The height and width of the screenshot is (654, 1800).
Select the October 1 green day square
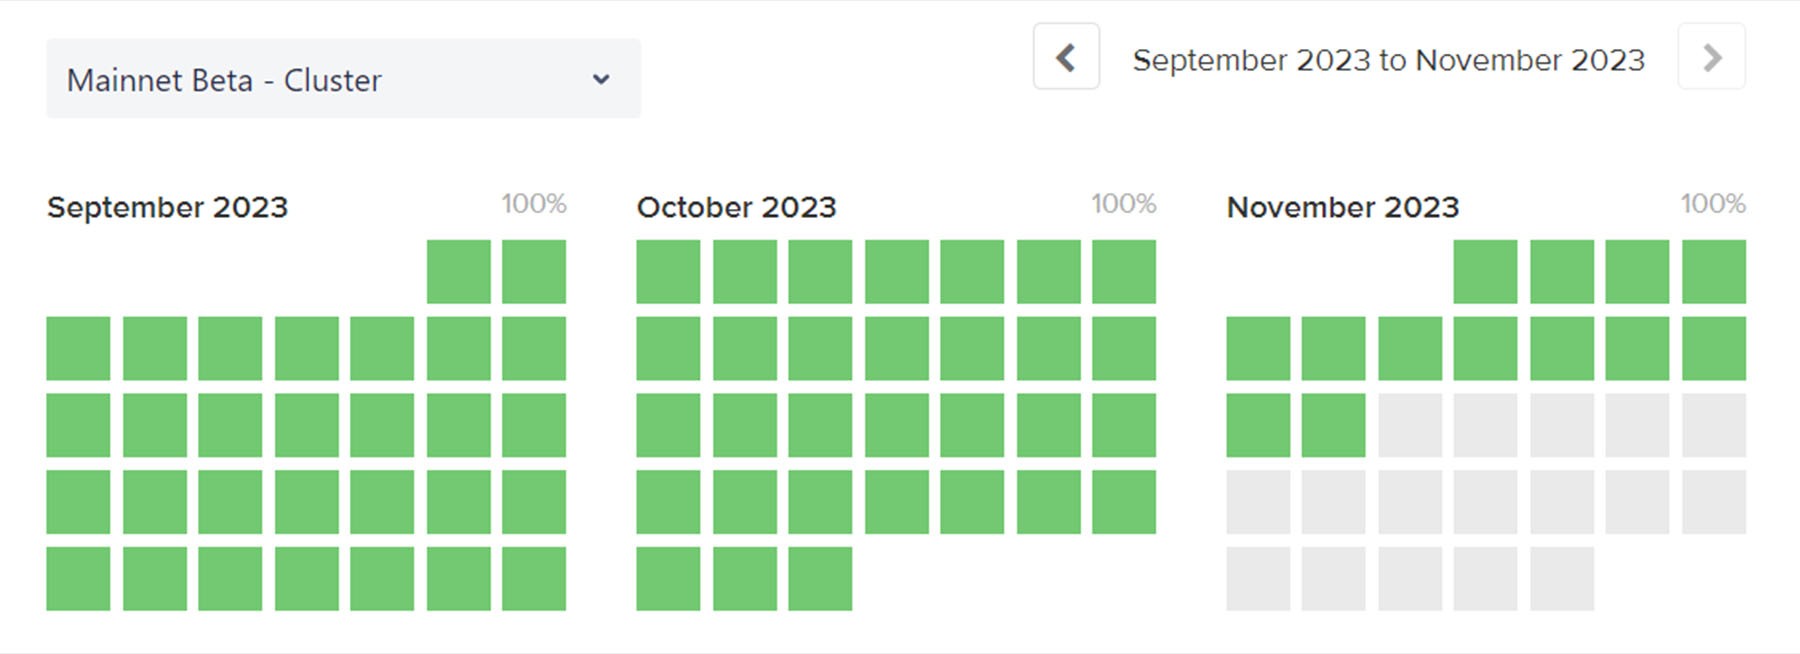tap(668, 271)
